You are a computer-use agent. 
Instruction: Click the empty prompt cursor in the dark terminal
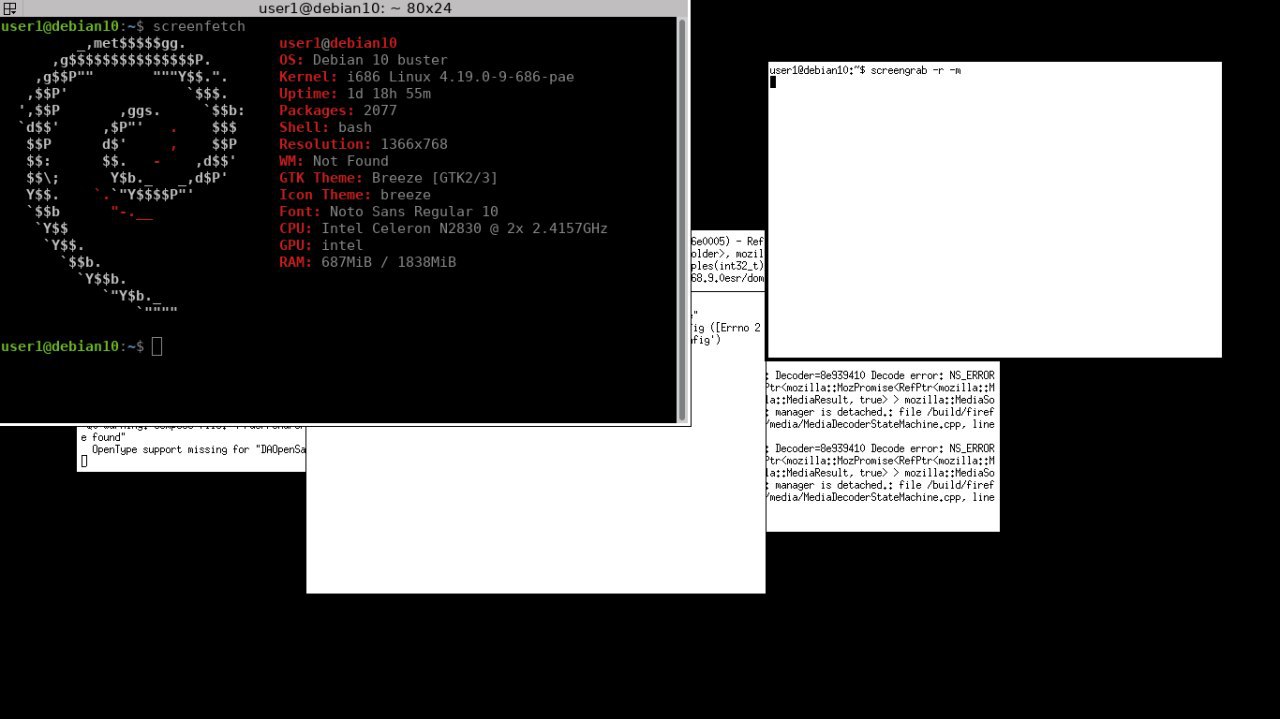[x=157, y=346]
